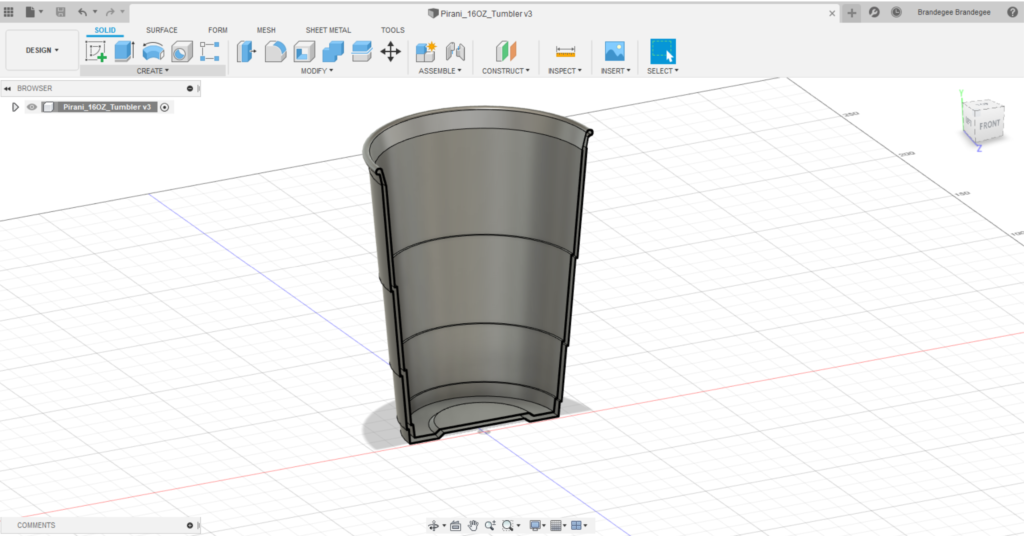Activate the Zoom magnifier tool
The height and width of the screenshot is (536, 1024).
click(x=490, y=526)
